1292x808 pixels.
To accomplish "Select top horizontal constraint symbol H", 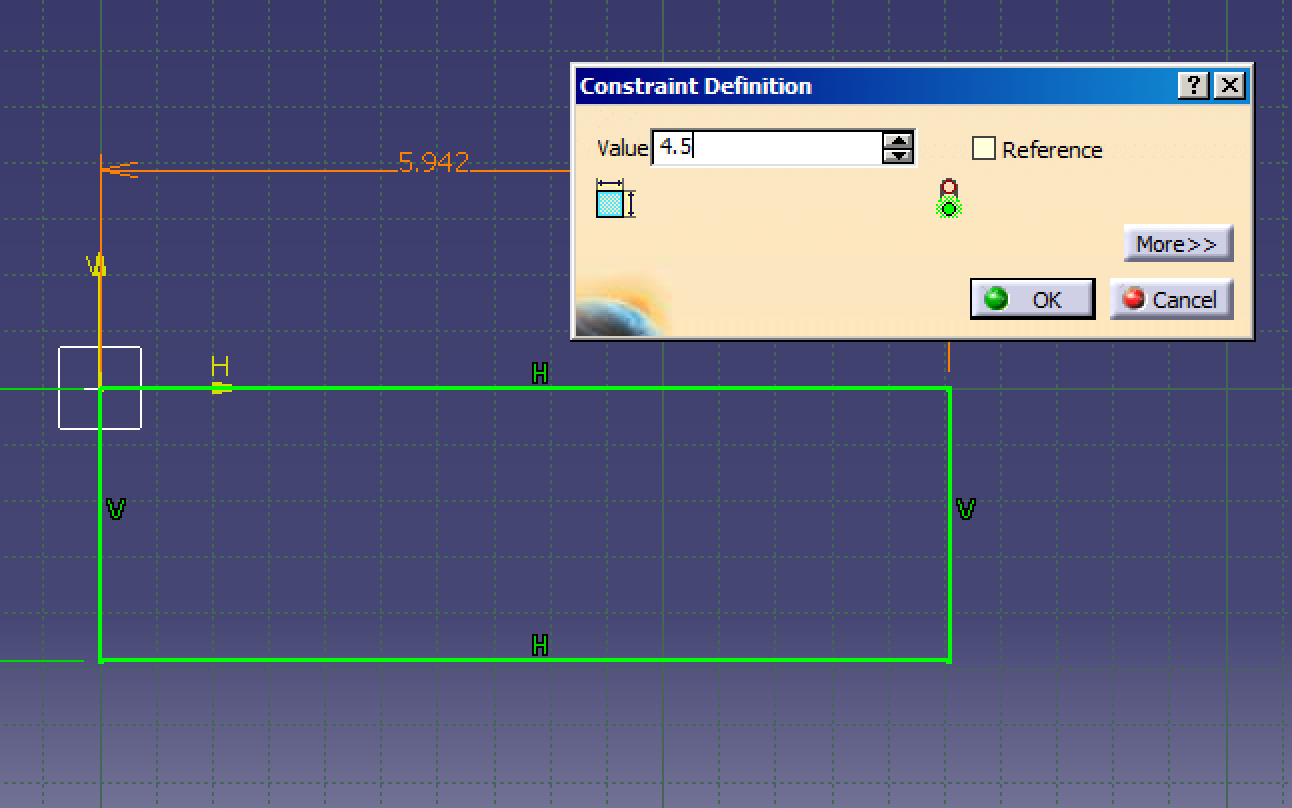I will point(540,374).
